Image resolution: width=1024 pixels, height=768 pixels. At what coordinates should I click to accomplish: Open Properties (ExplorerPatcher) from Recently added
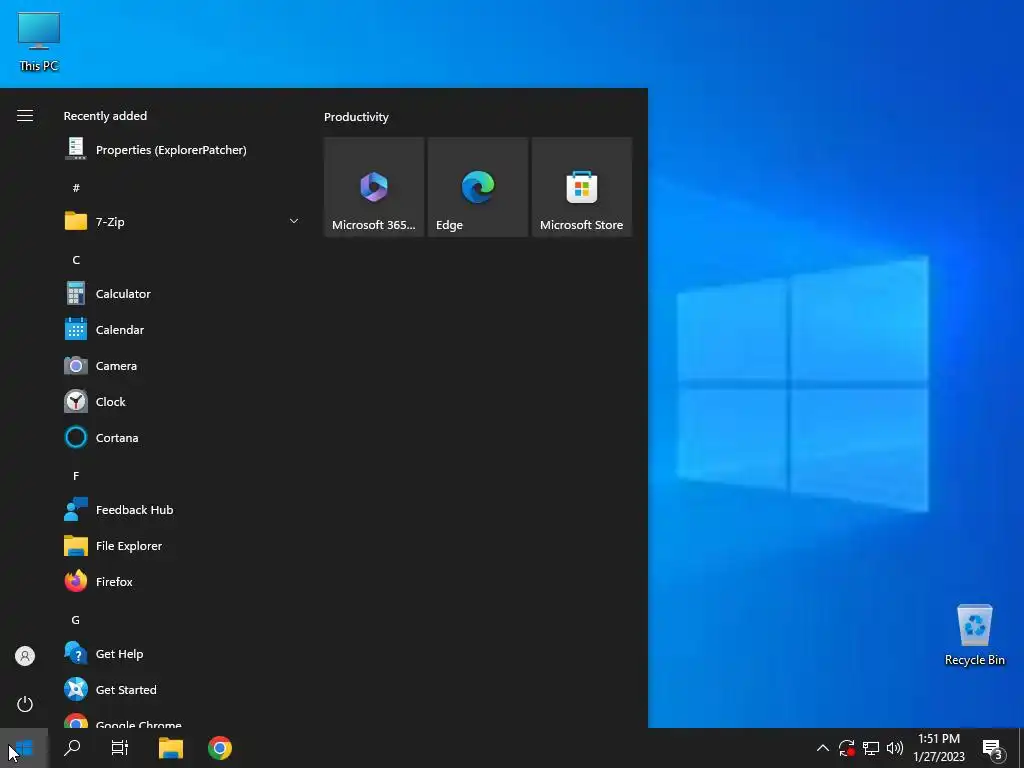coord(182,150)
